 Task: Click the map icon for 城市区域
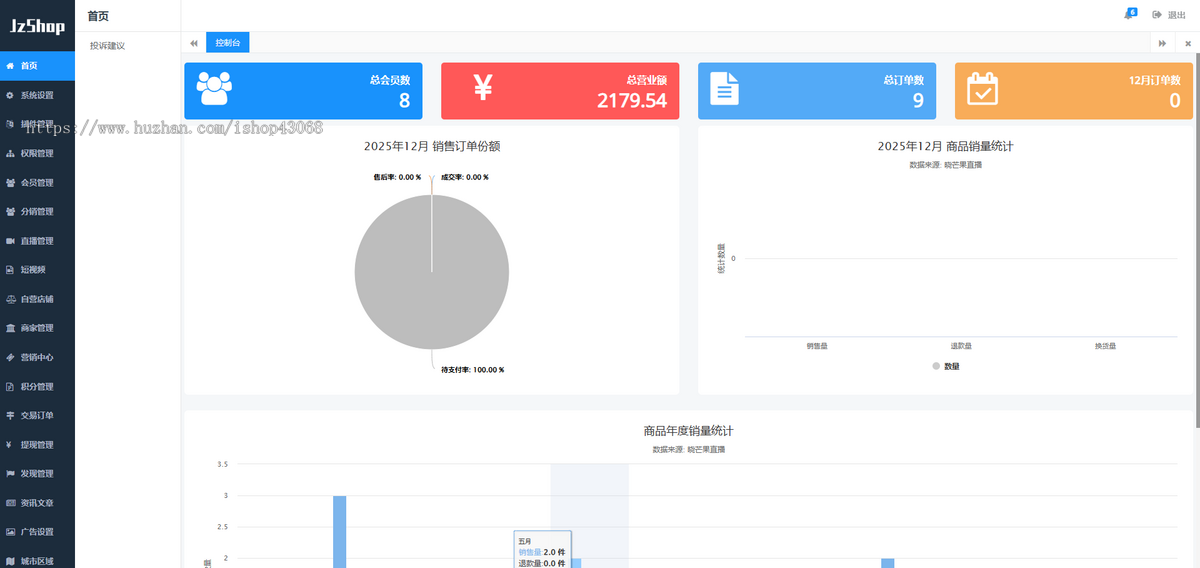pyautogui.click(x=10, y=560)
